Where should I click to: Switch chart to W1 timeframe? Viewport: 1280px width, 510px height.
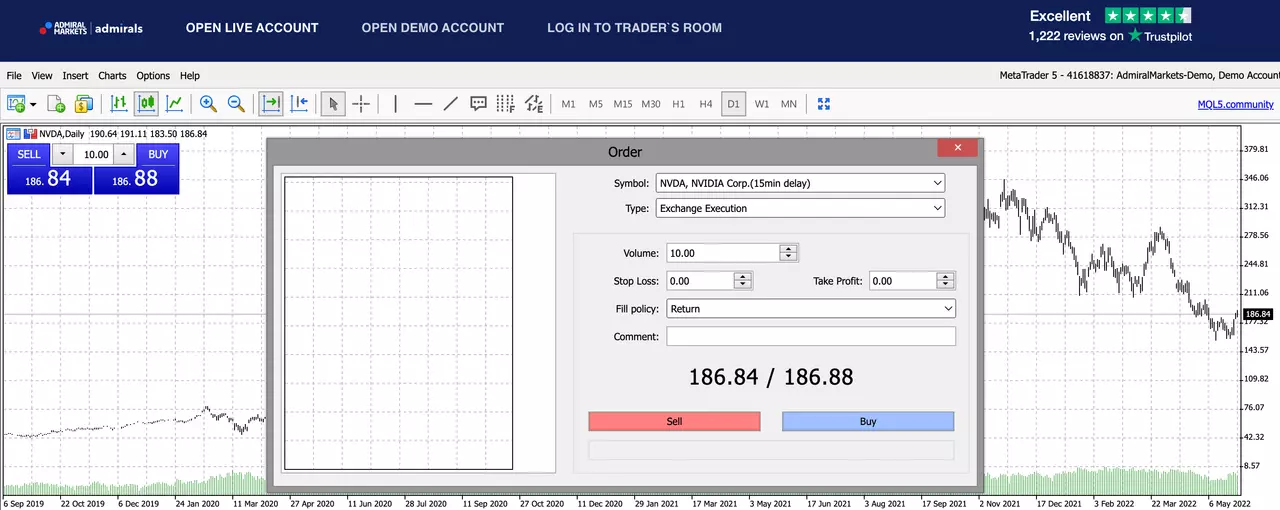(761, 104)
